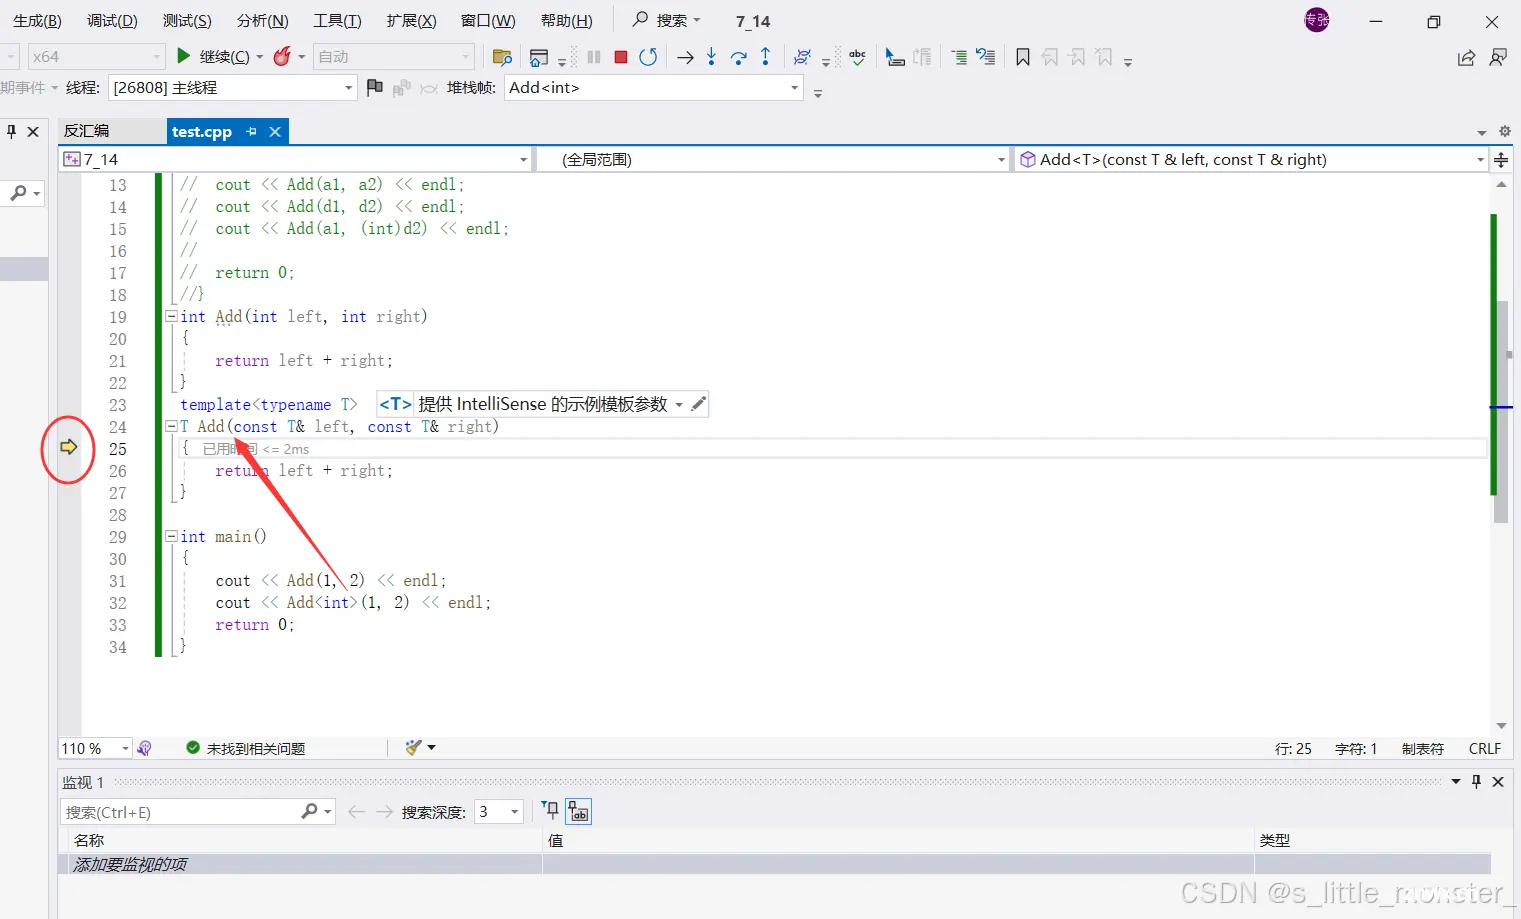Click the bookmark icon in toolbar
The image size is (1521, 919).
coord(1022,57)
